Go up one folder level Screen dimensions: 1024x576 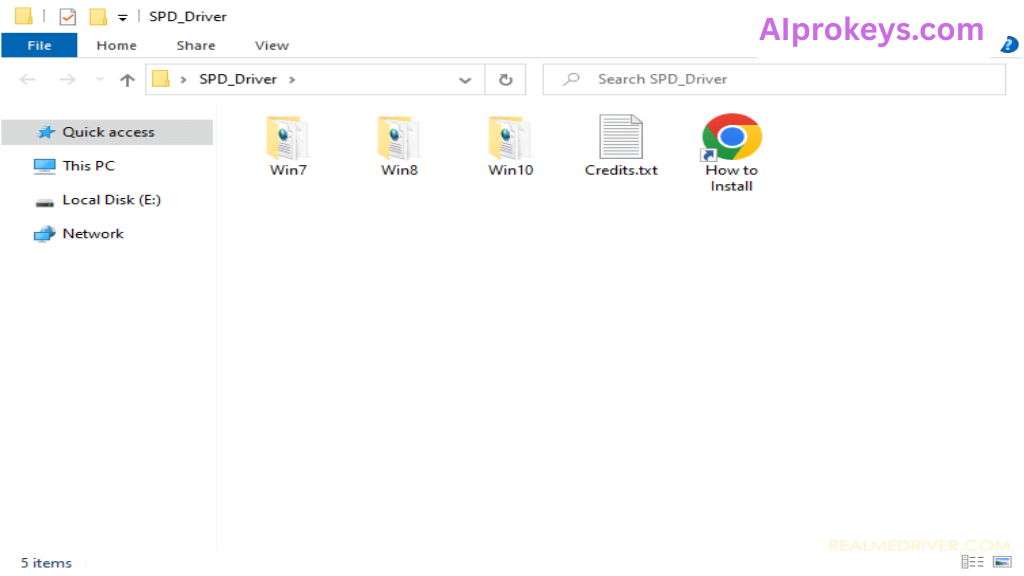[x=127, y=80]
